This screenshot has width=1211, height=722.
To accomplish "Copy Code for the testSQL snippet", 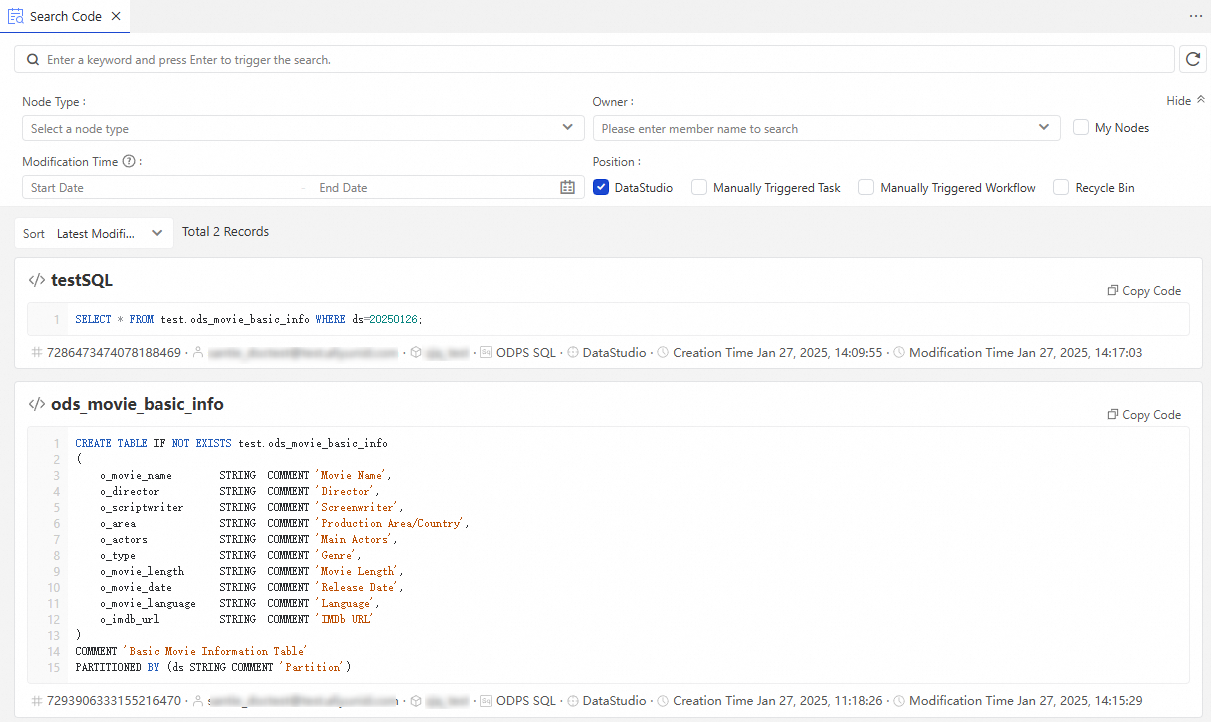I will point(1144,291).
